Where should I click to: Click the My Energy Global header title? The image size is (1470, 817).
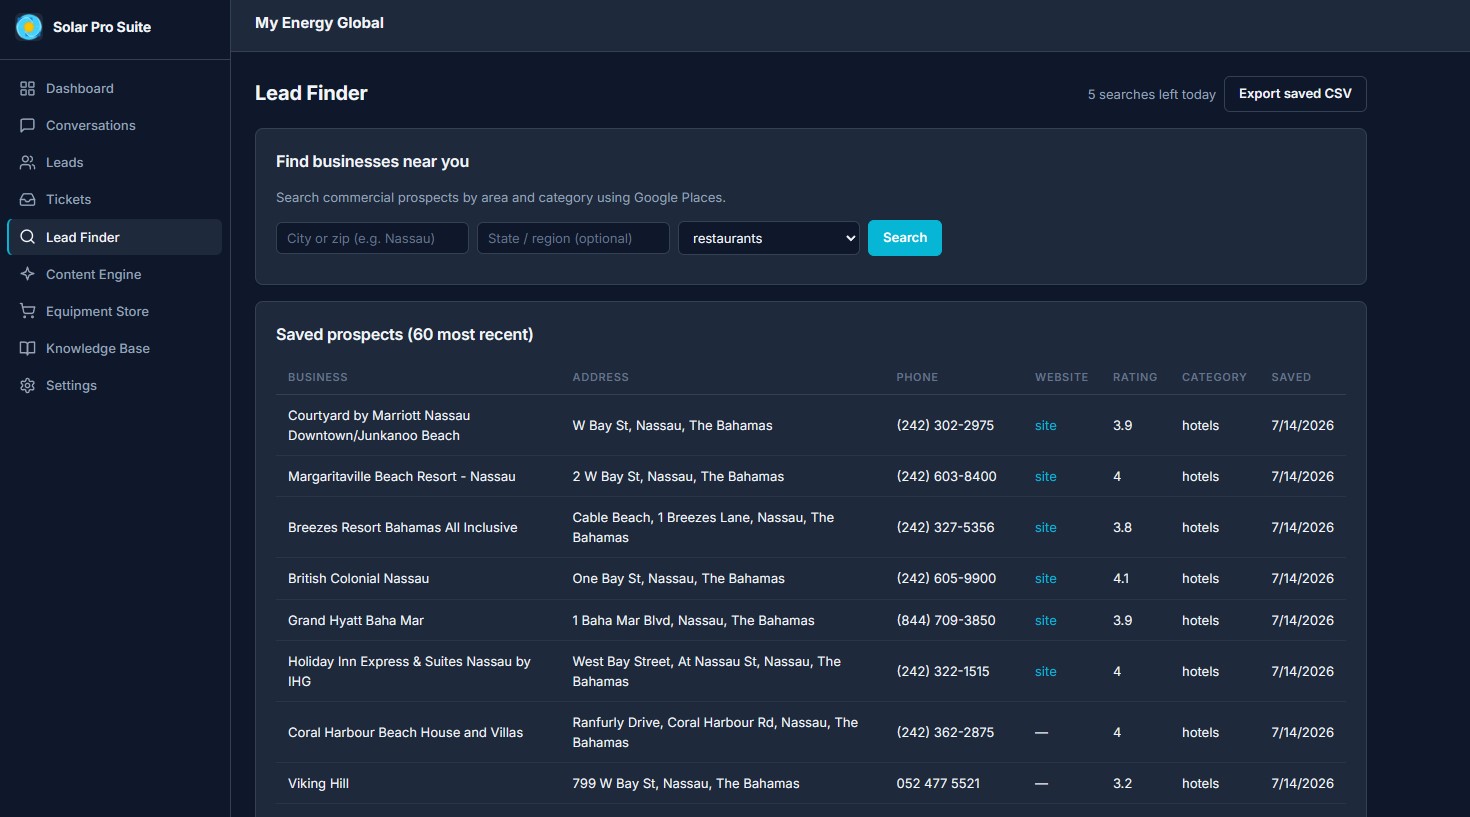319,23
